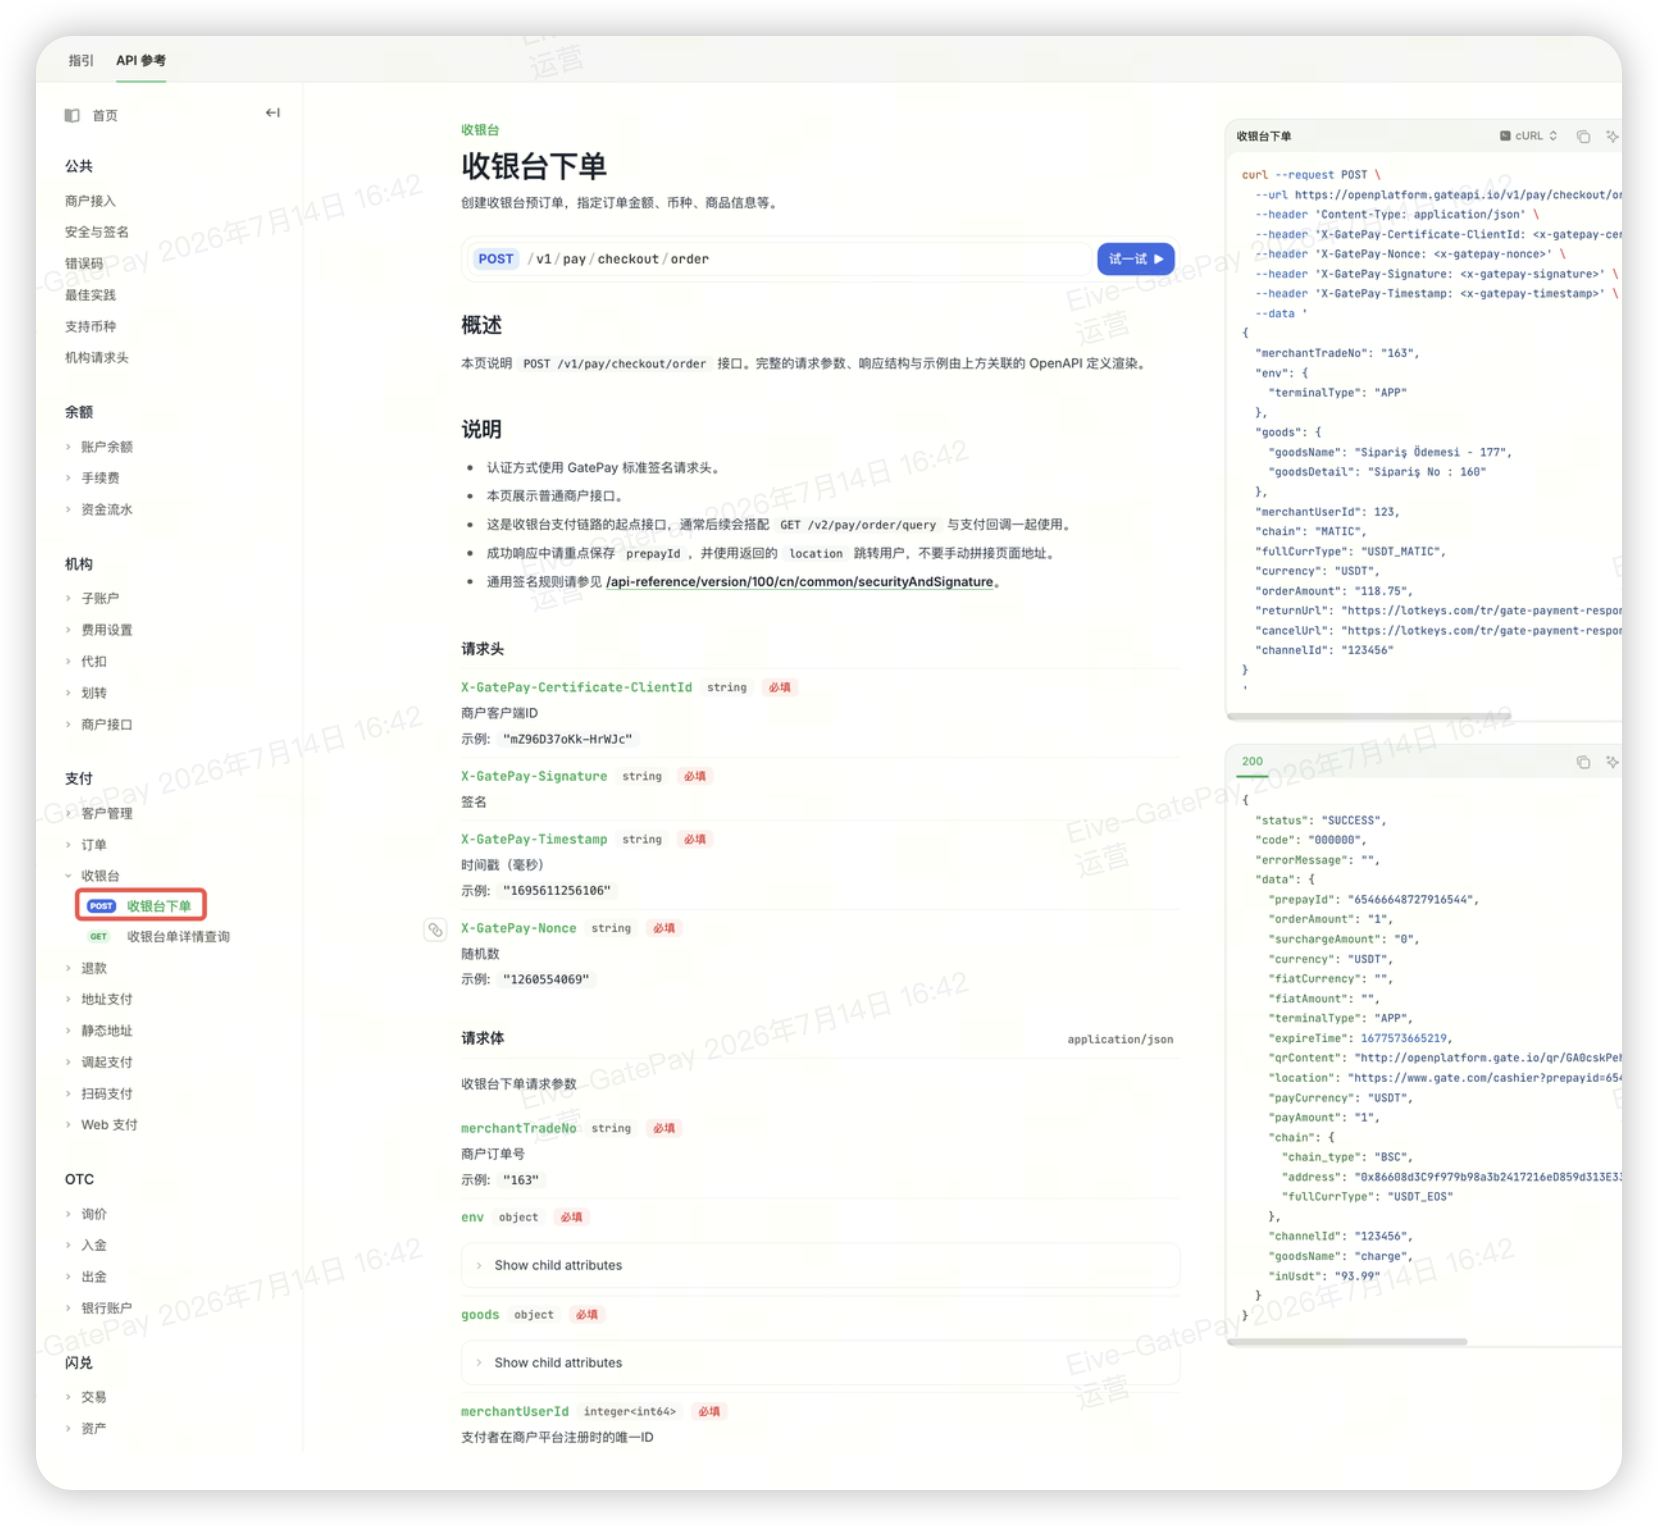Click the sidebar panel icon beside 首页
1658x1526 pixels.
pyautogui.click(x=72, y=115)
